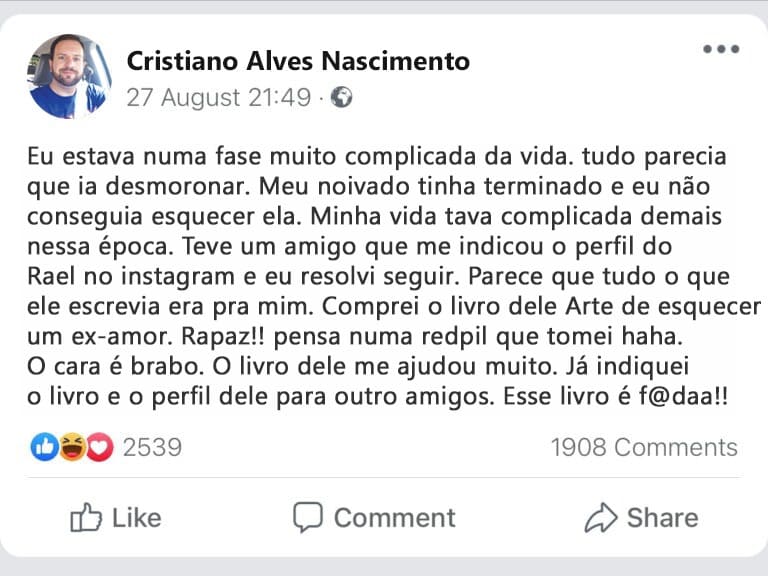
Task: Toggle the Like button label
Action: 137,517
